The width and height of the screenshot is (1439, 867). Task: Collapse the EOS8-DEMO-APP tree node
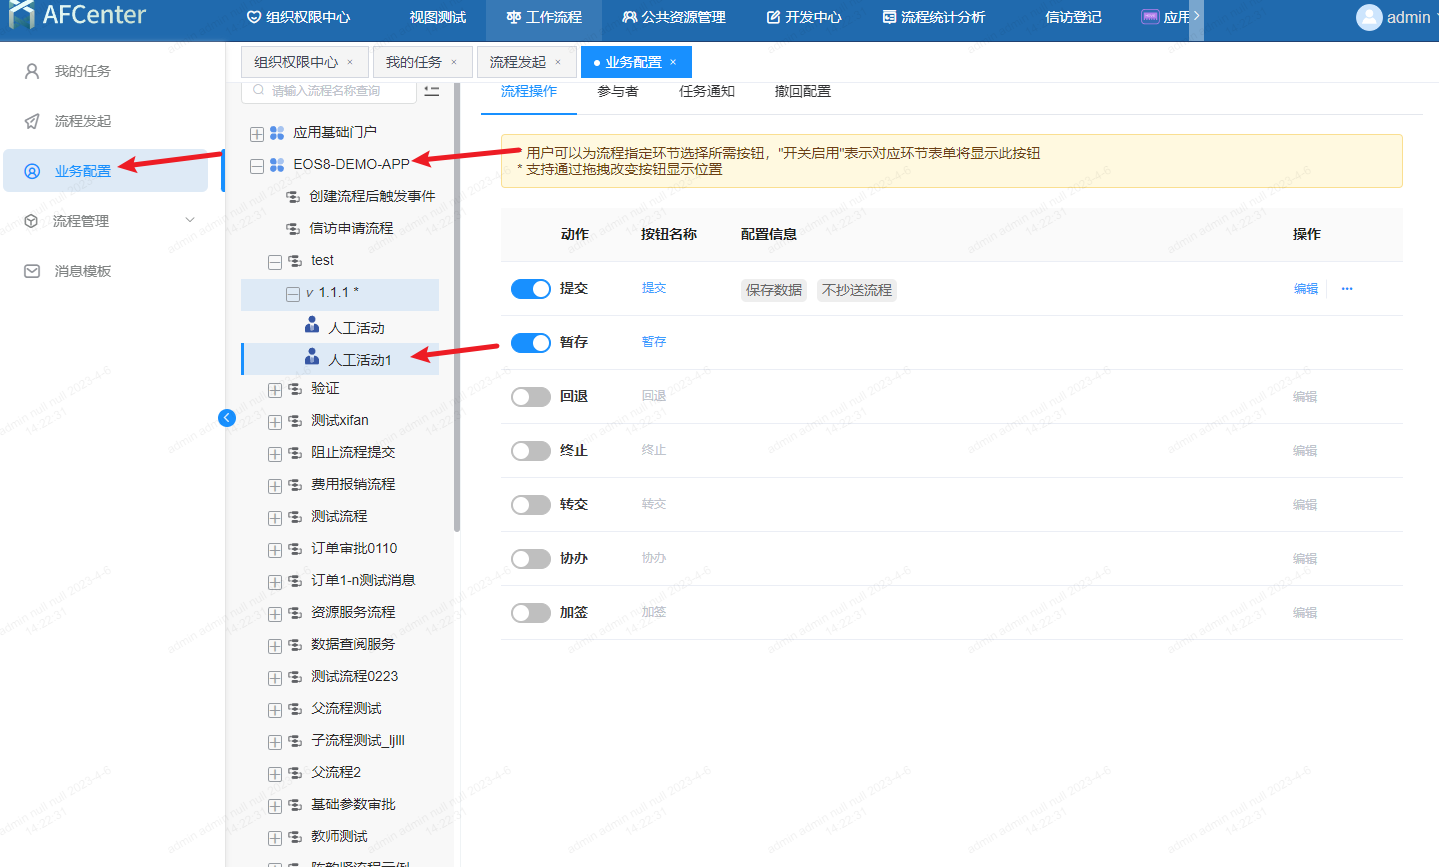click(x=257, y=166)
